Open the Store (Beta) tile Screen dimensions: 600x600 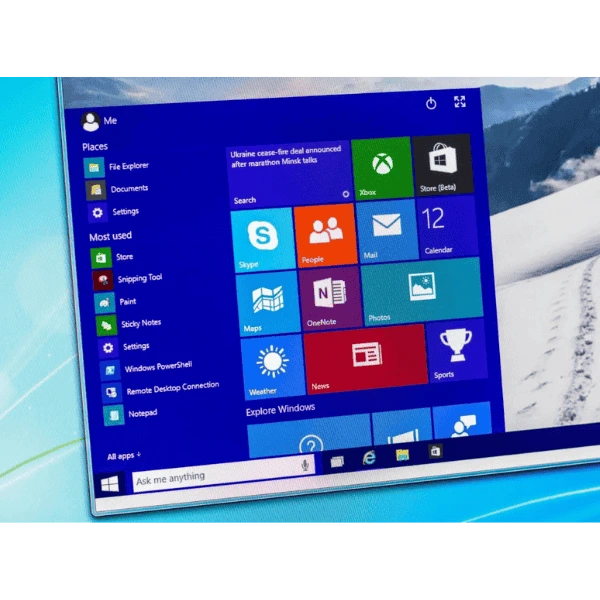click(442, 165)
